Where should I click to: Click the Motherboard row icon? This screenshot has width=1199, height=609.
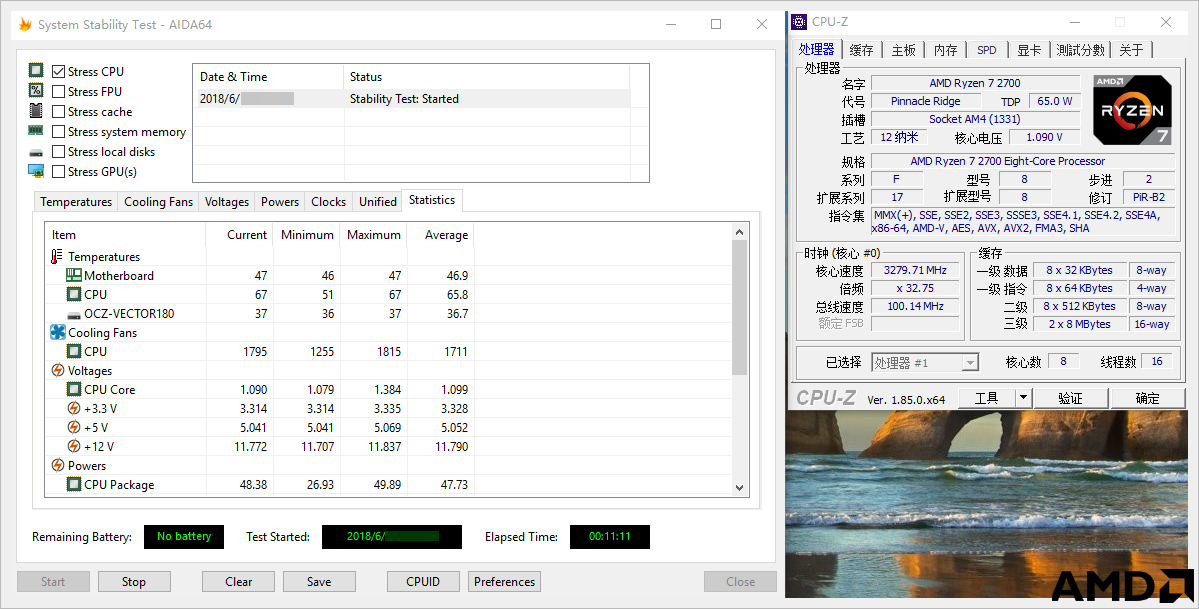73,275
